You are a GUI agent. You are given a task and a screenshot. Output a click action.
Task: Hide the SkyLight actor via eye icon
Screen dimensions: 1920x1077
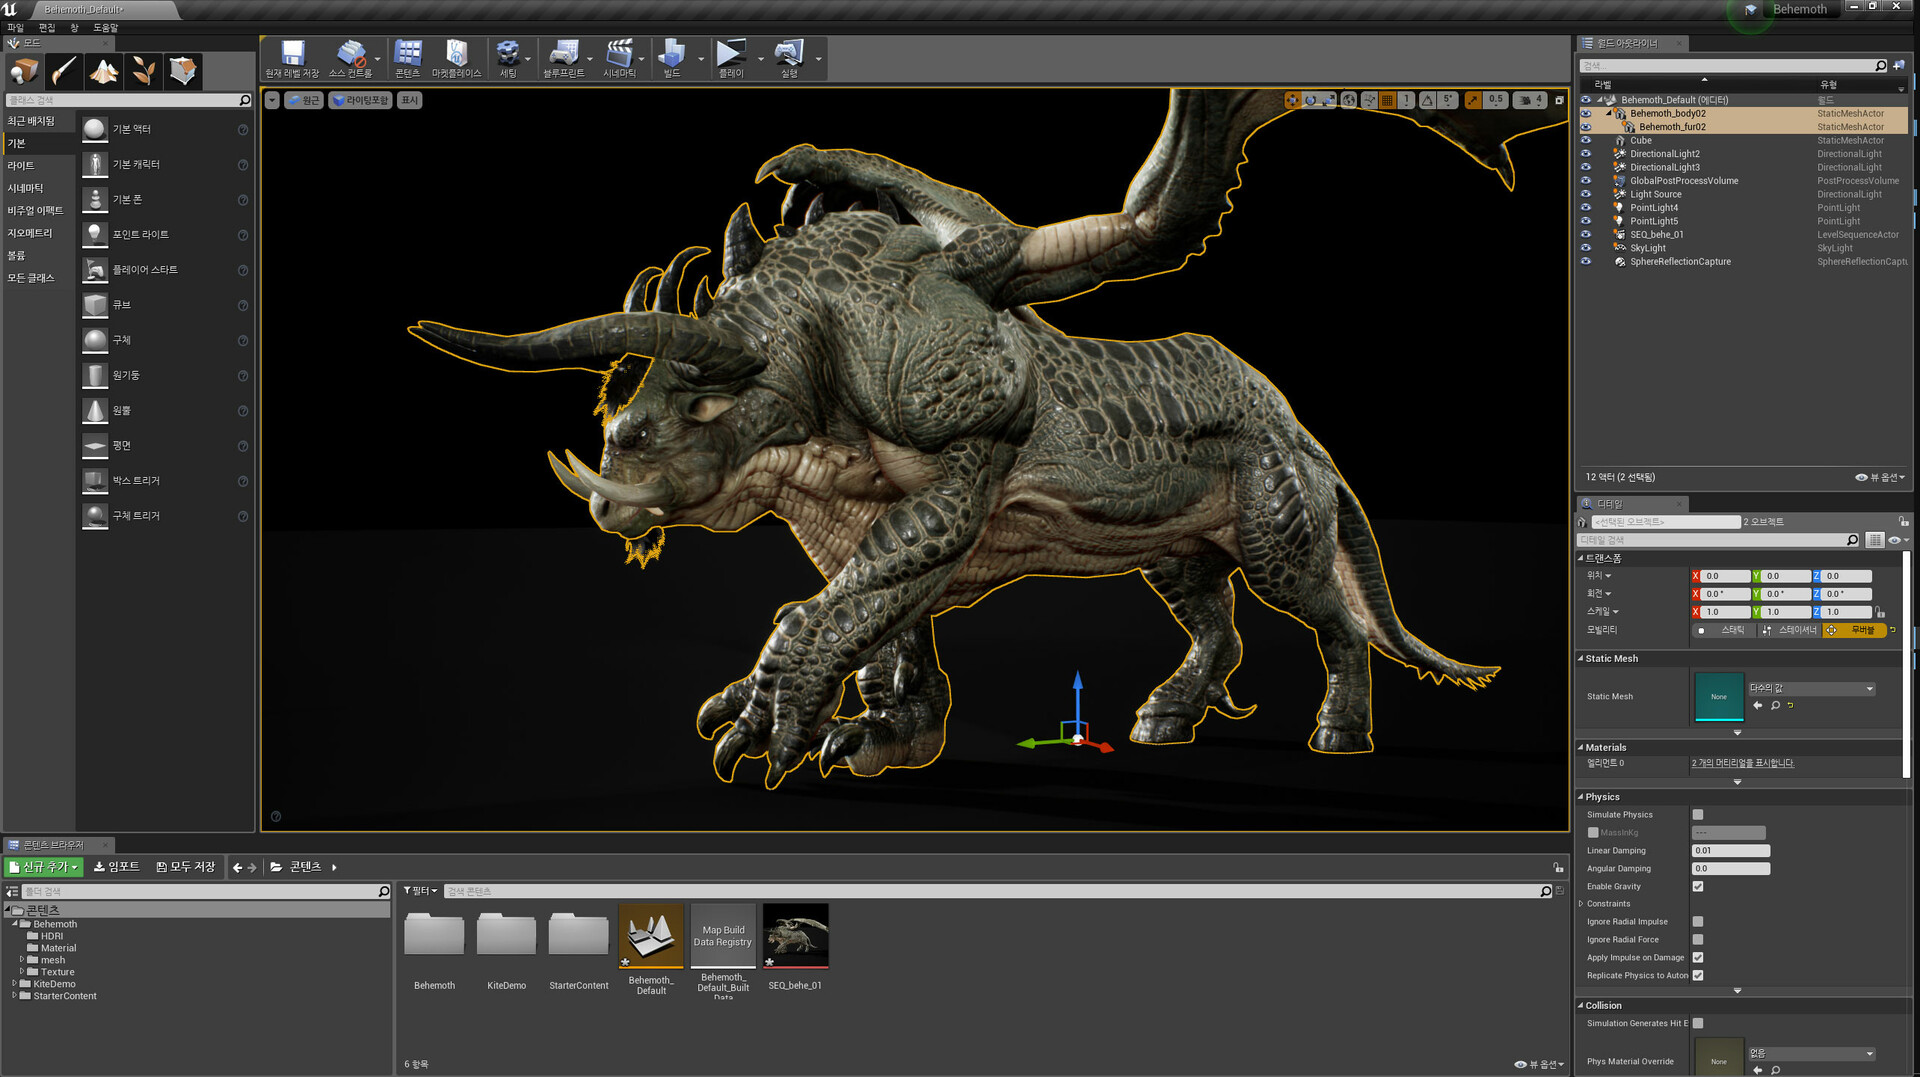tap(1586, 248)
